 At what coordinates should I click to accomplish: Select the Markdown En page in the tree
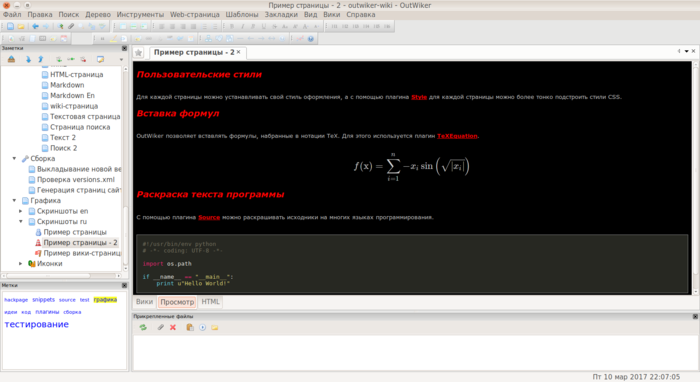72,96
